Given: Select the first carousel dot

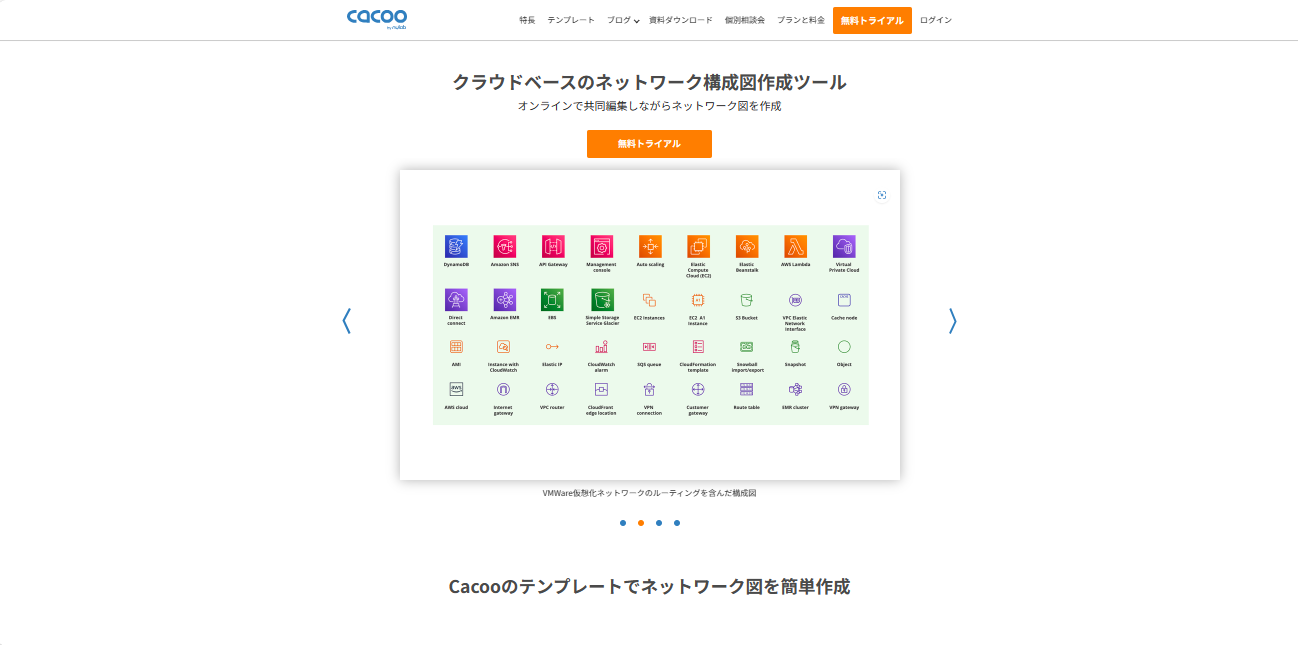Looking at the screenshot, I should (623, 523).
